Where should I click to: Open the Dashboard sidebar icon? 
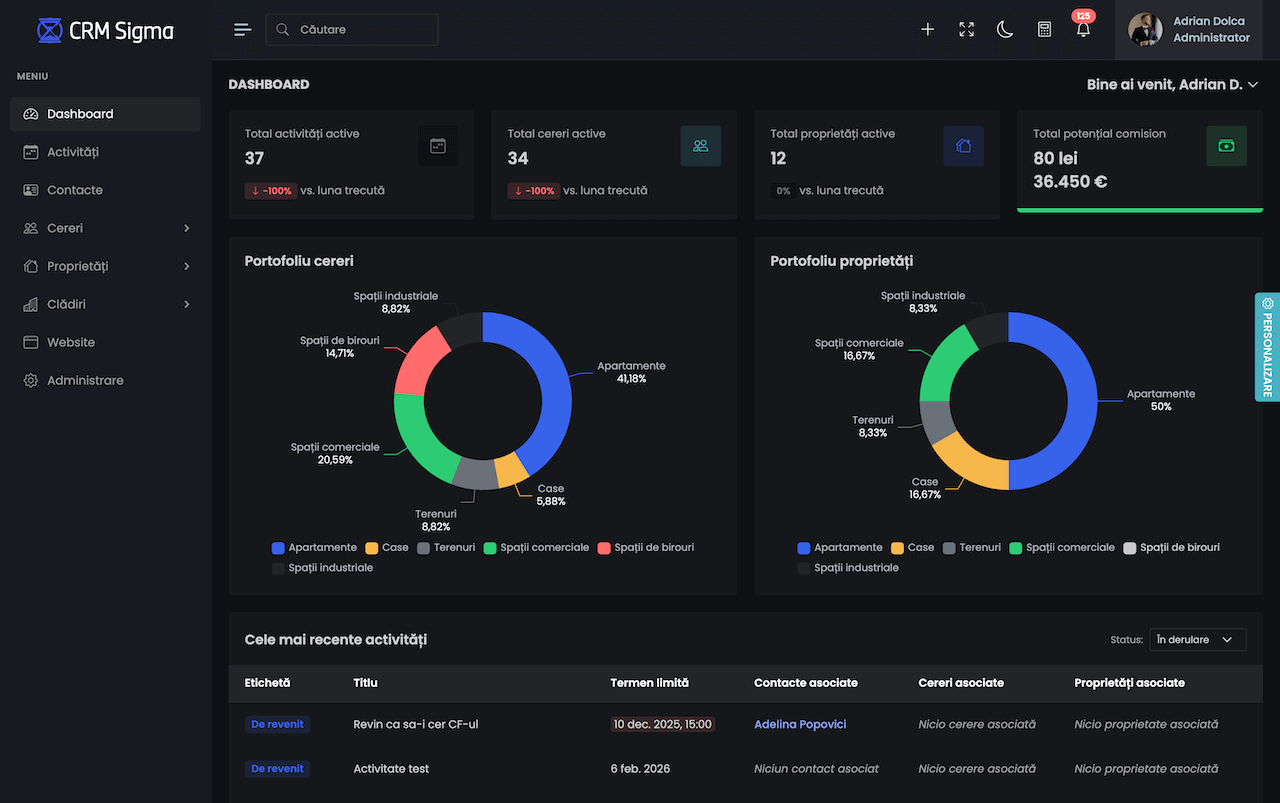tap(31, 113)
